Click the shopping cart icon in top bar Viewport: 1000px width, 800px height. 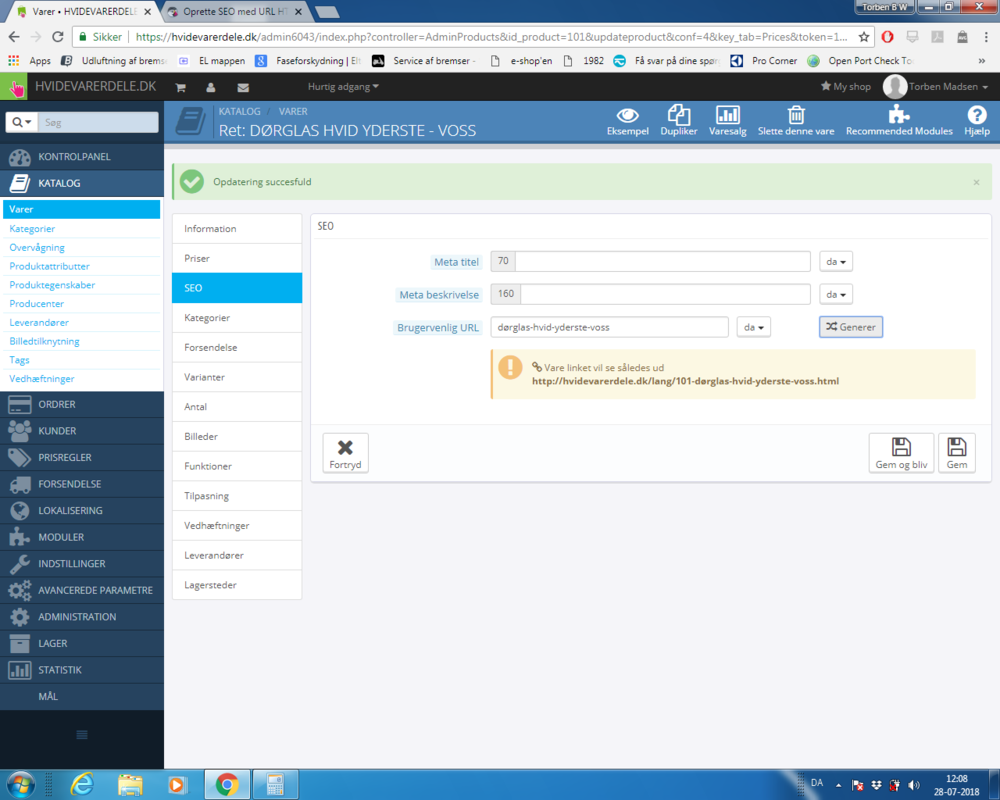click(180, 87)
